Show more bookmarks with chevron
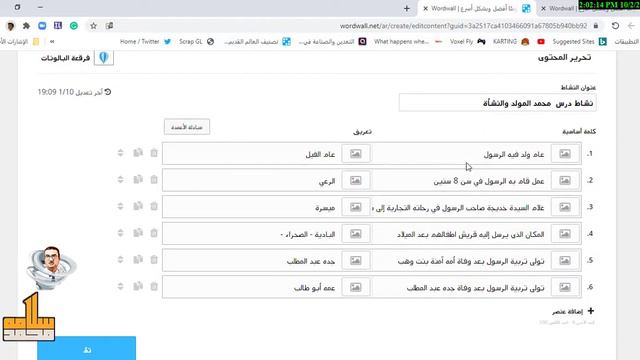Viewport: 640px width, 360px height. pyautogui.click(x=52, y=42)
